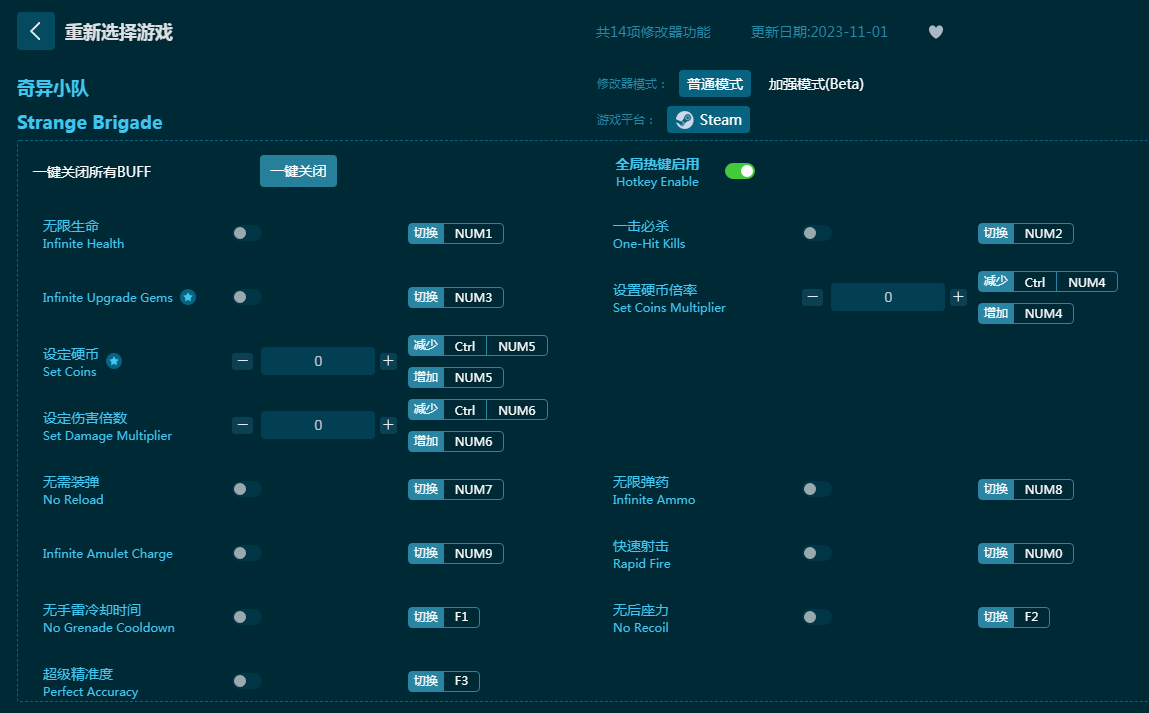Click NUM6 increase hotkey button
The width and height of the screenshot is (1149, 713).
pyautogui.click(x=456, y=441)
